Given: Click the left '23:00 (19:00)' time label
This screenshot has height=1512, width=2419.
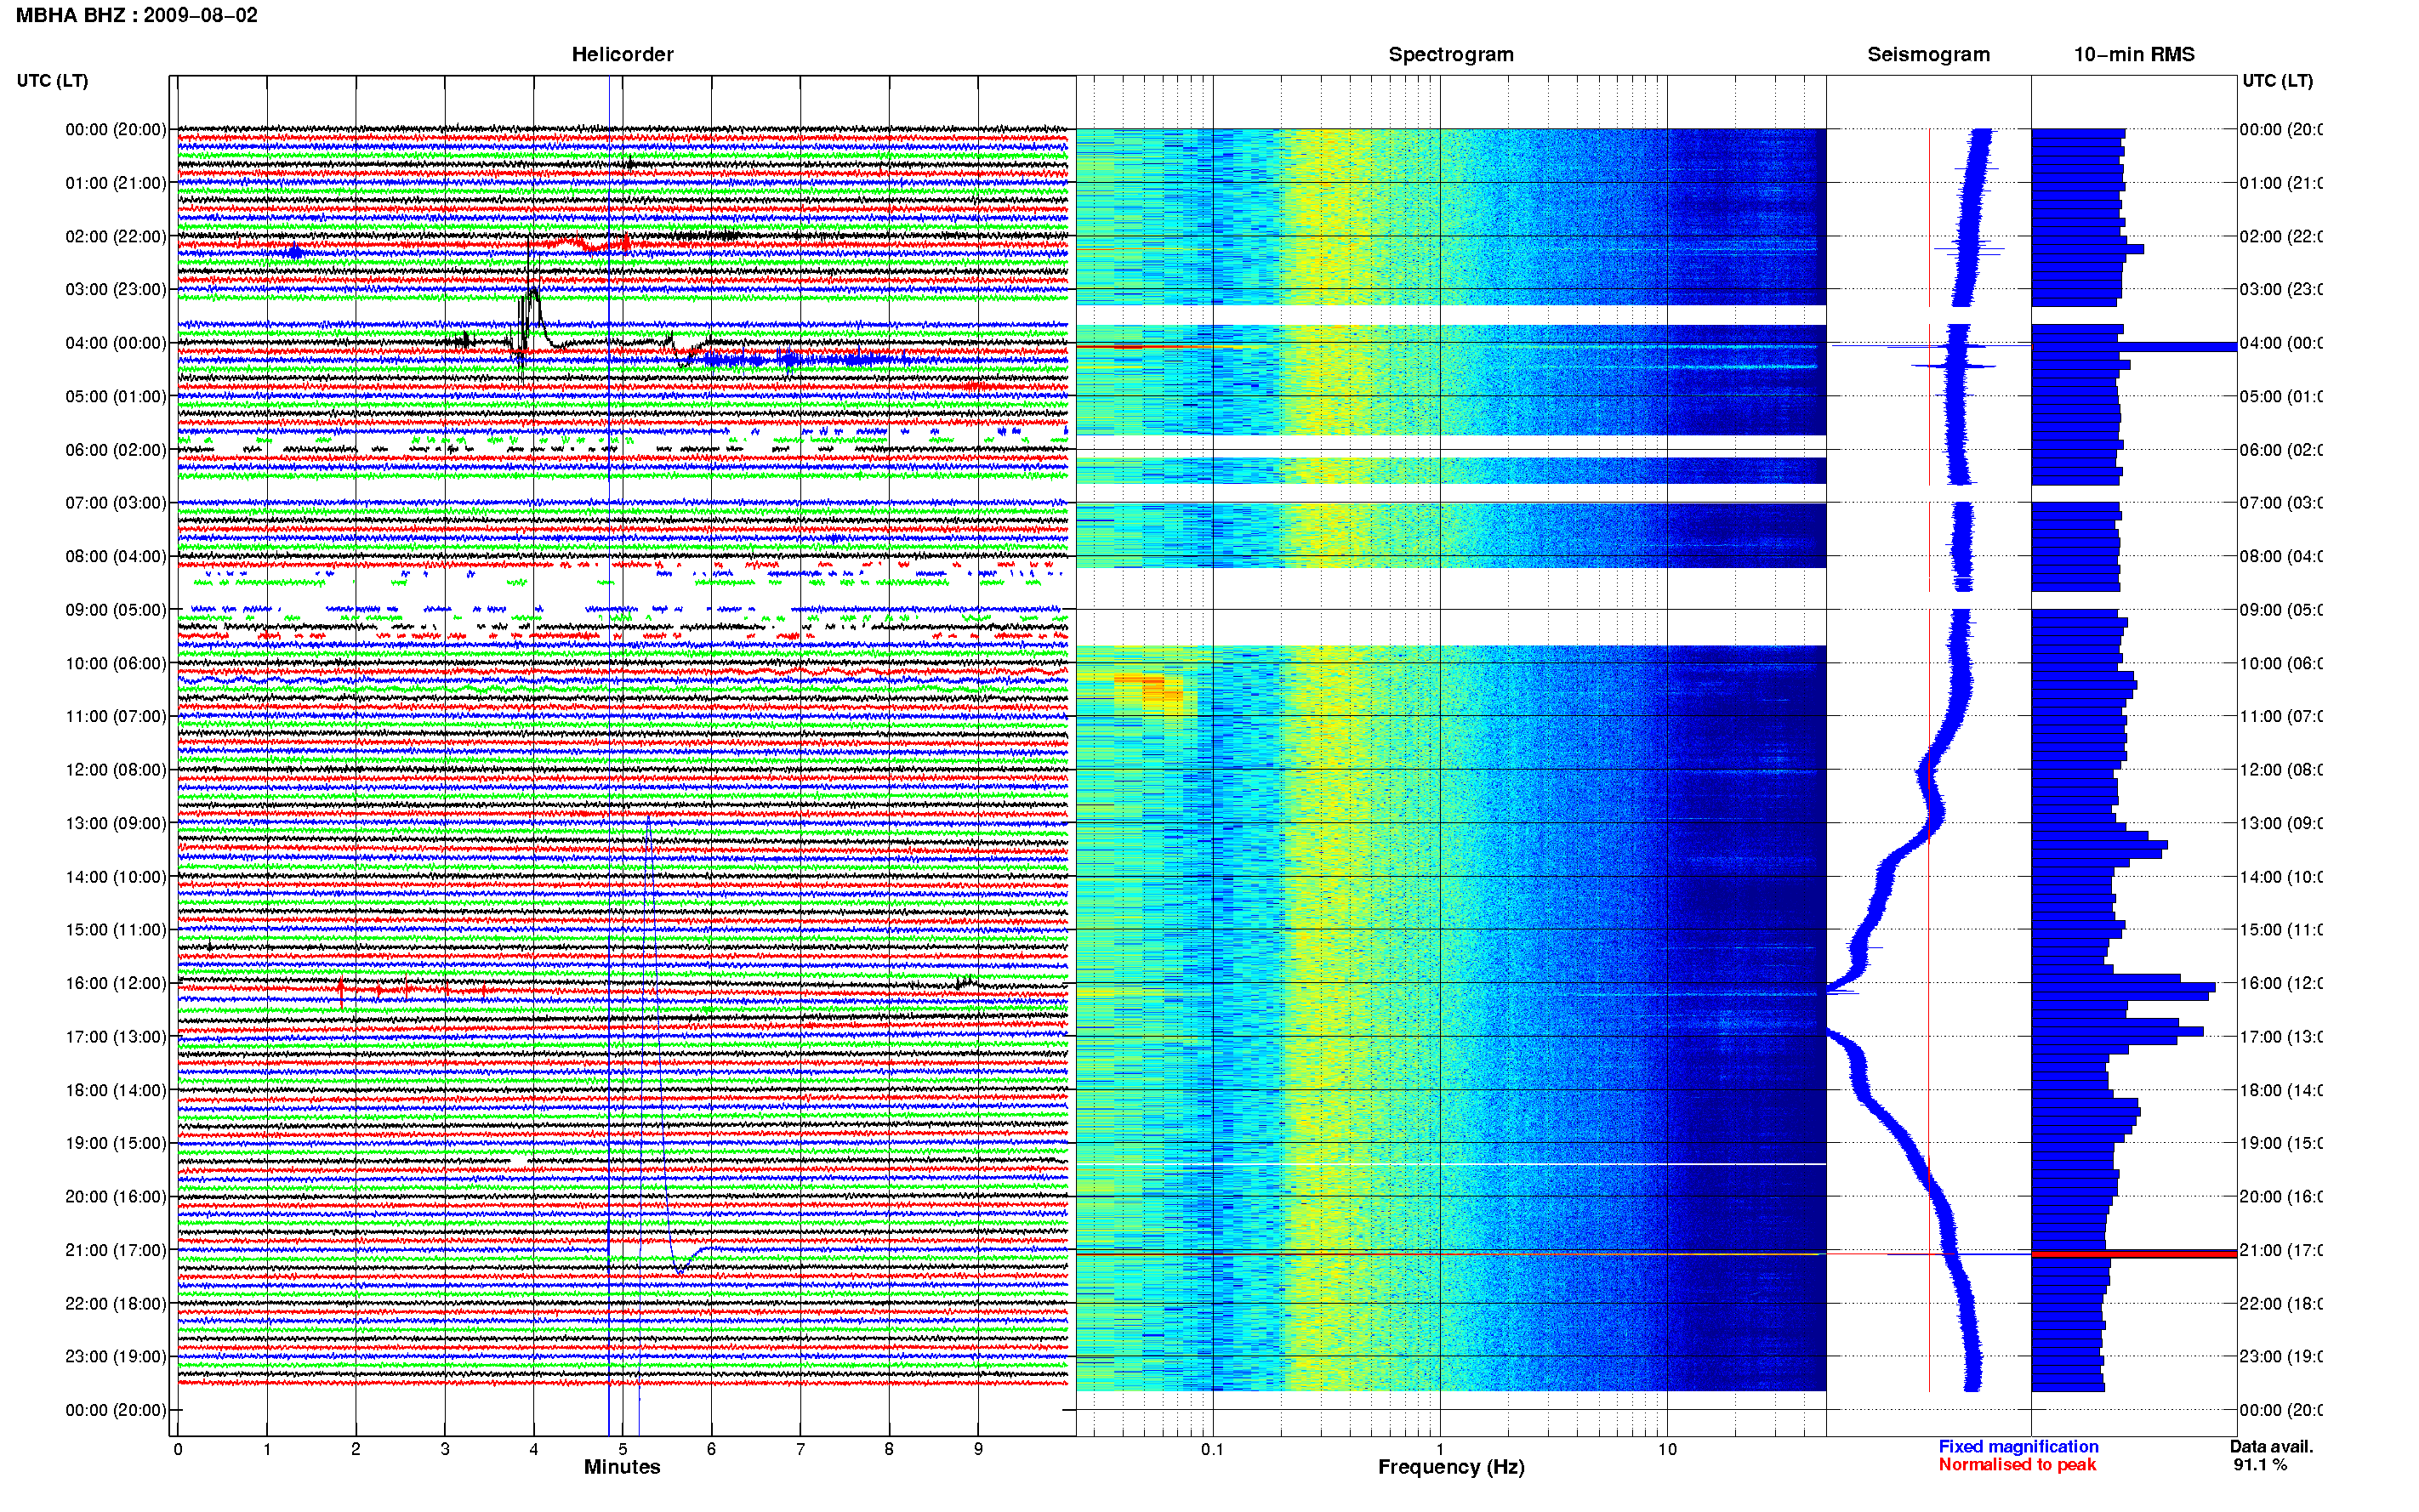Looking at the screenshot, I should 116,1356.
